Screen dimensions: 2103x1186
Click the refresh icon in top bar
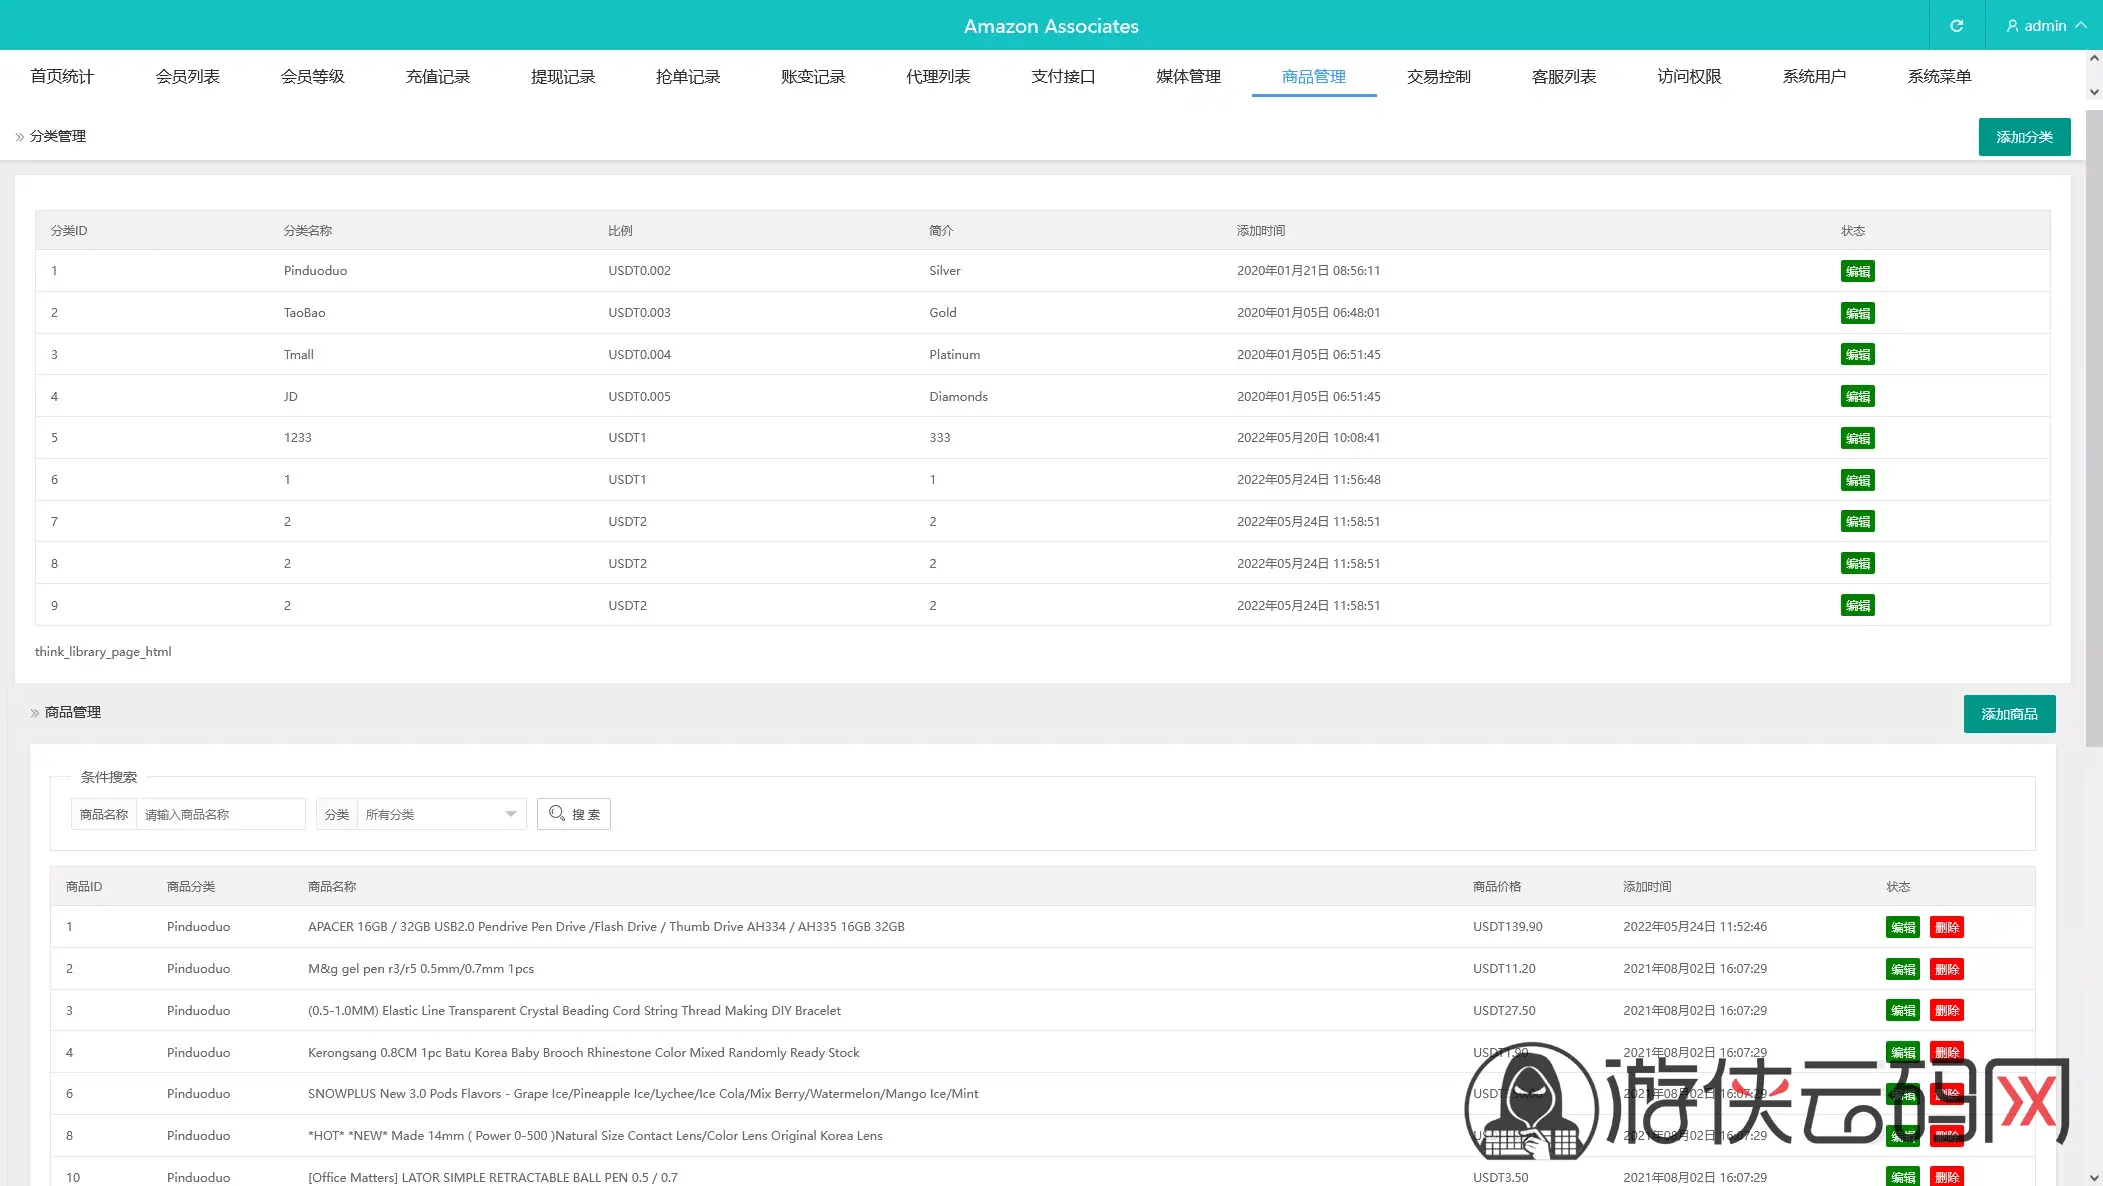pyautogui.click(x=1956, y=26)
